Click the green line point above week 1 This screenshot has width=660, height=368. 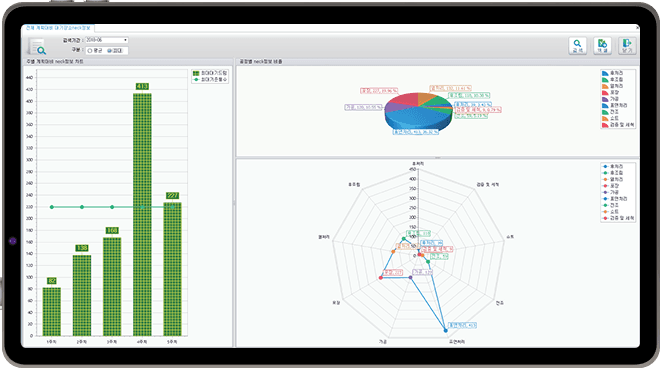coord(52,207)
